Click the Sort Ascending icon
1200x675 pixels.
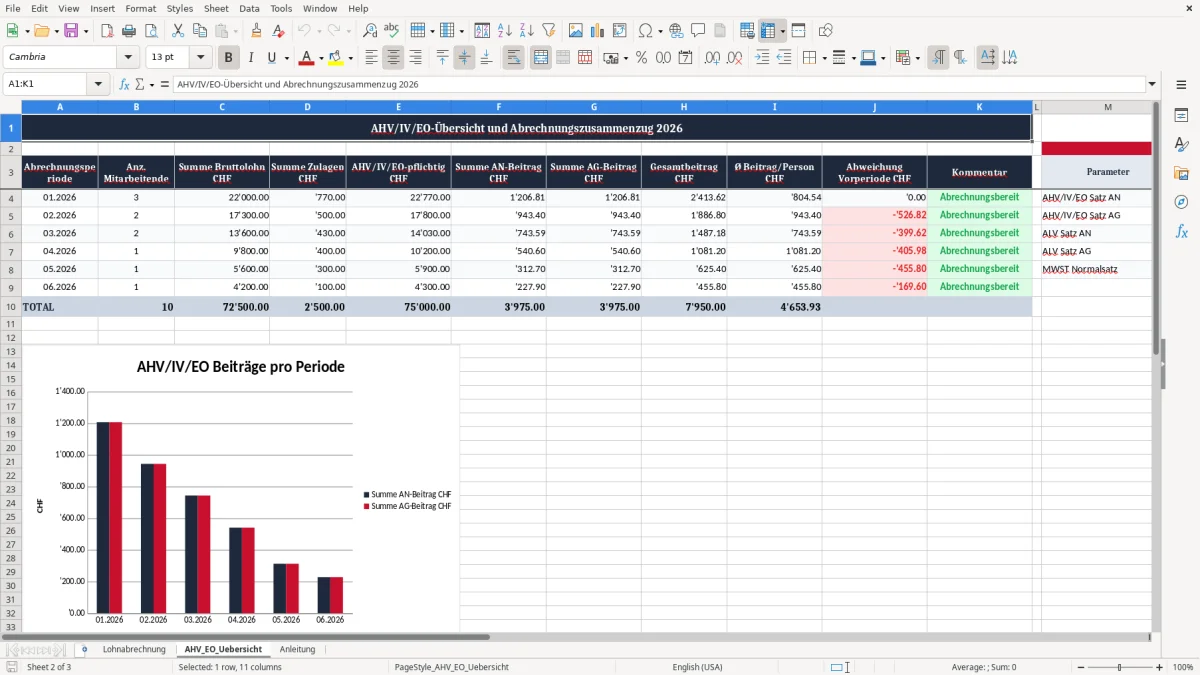click(504, 31)
